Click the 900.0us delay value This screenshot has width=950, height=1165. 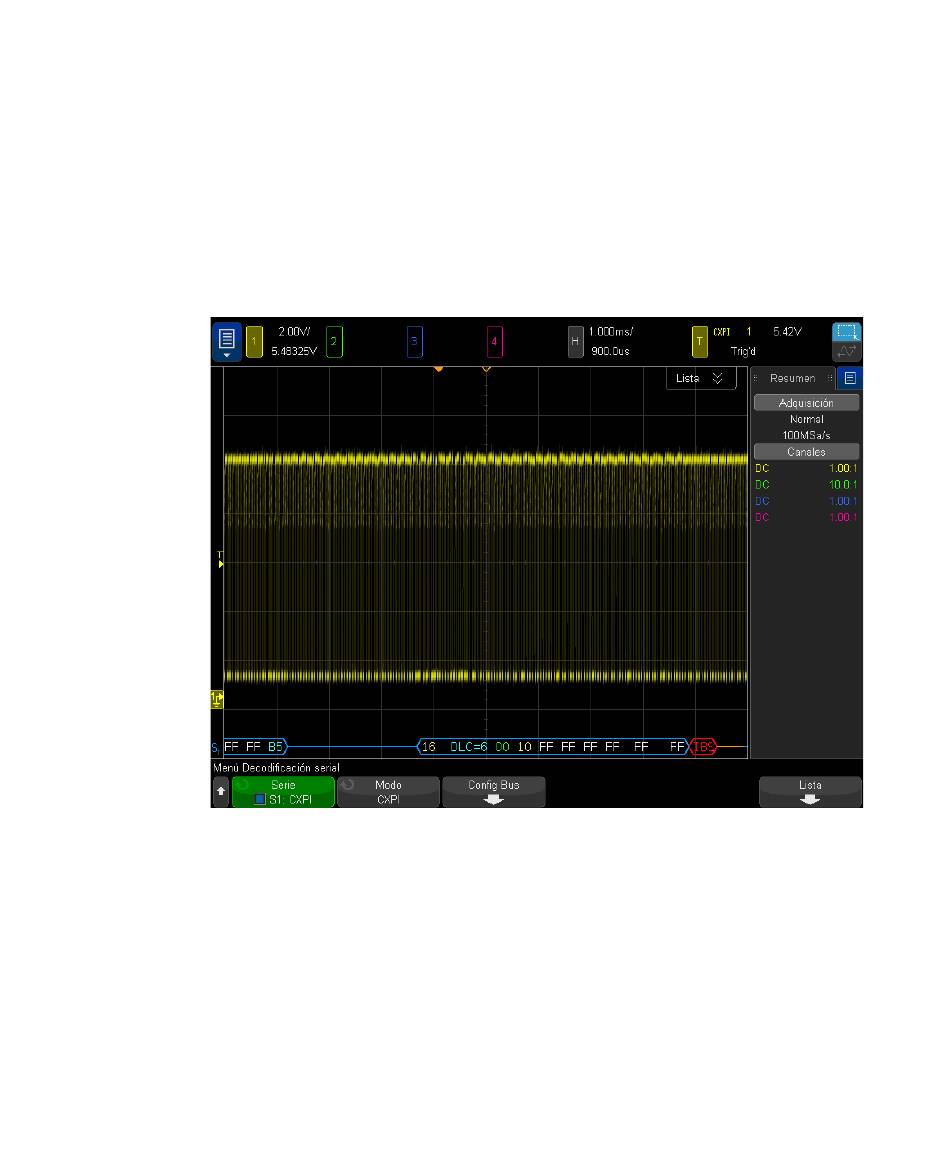click(611, 351)
